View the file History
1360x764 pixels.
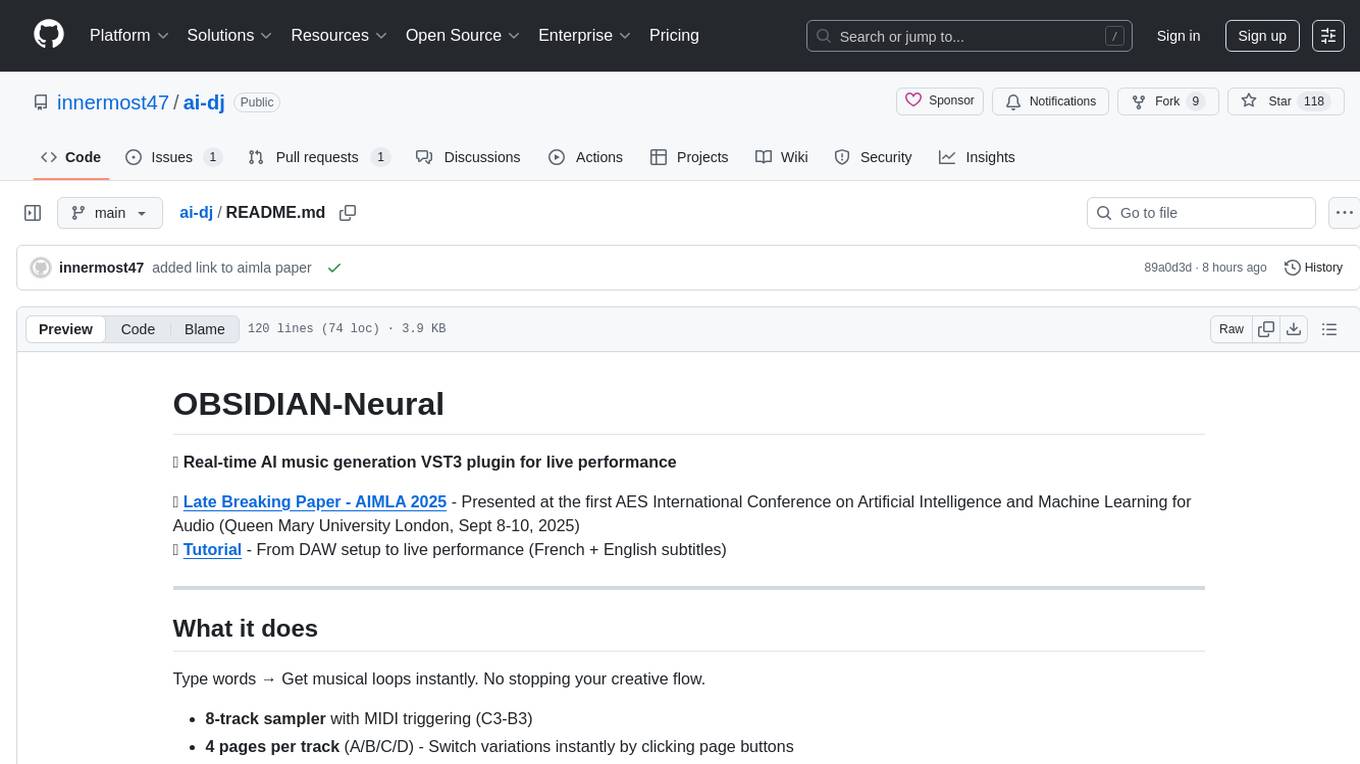tap(1313, 268)
